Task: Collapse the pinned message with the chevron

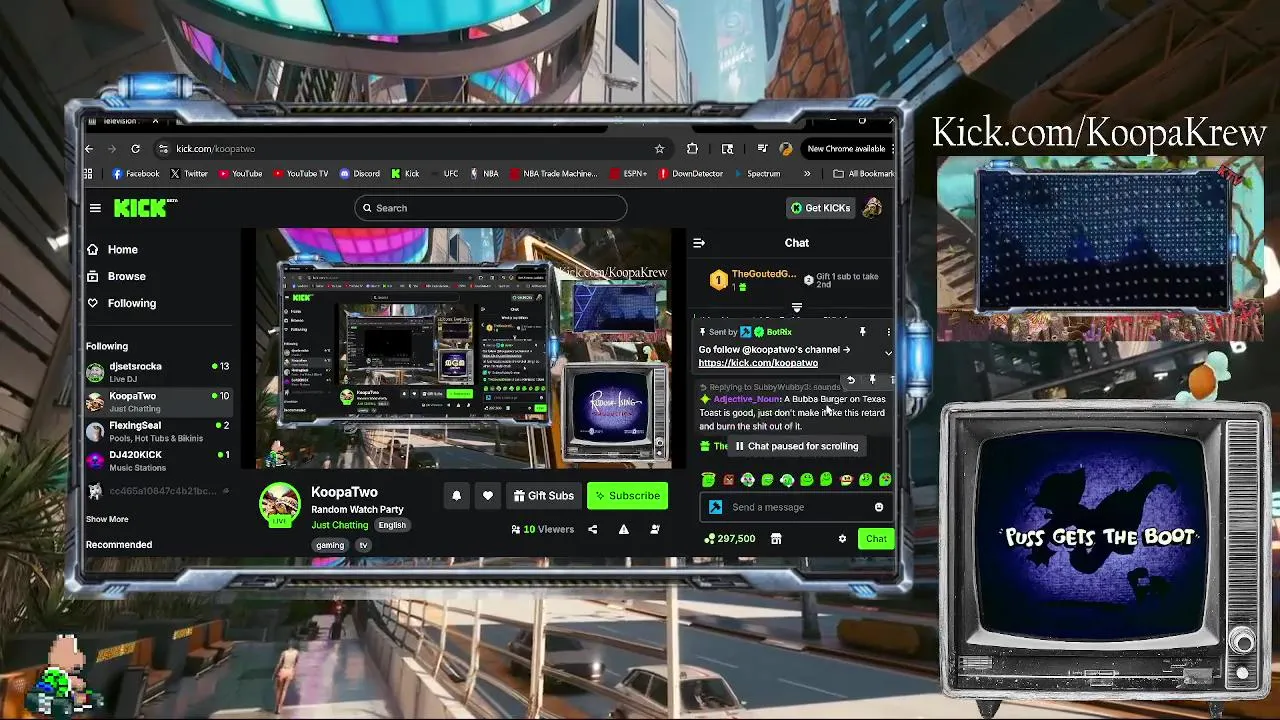Action: pyautogui.click(x=888, y=353)
